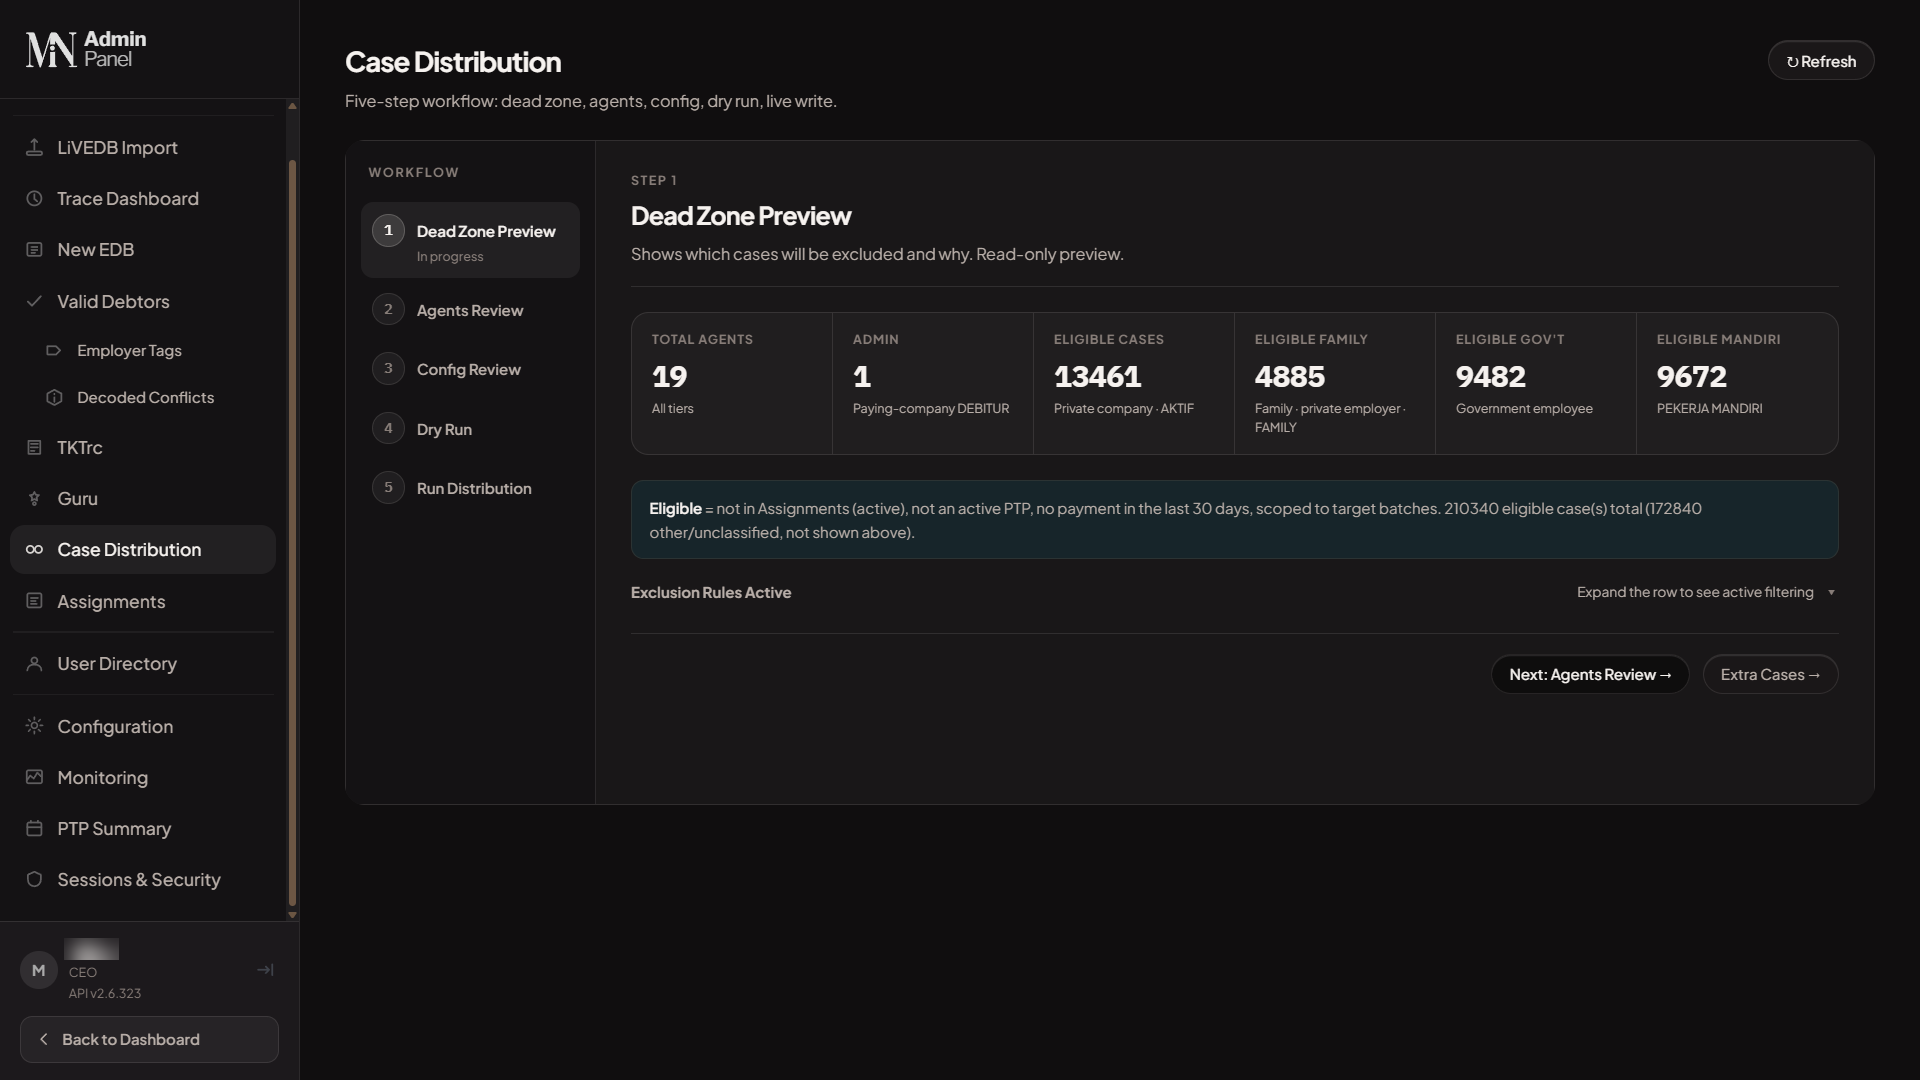This screenshot has width=1920, height=1080.
Task: Click the Admin card showing 1
Action: point(933,384)
